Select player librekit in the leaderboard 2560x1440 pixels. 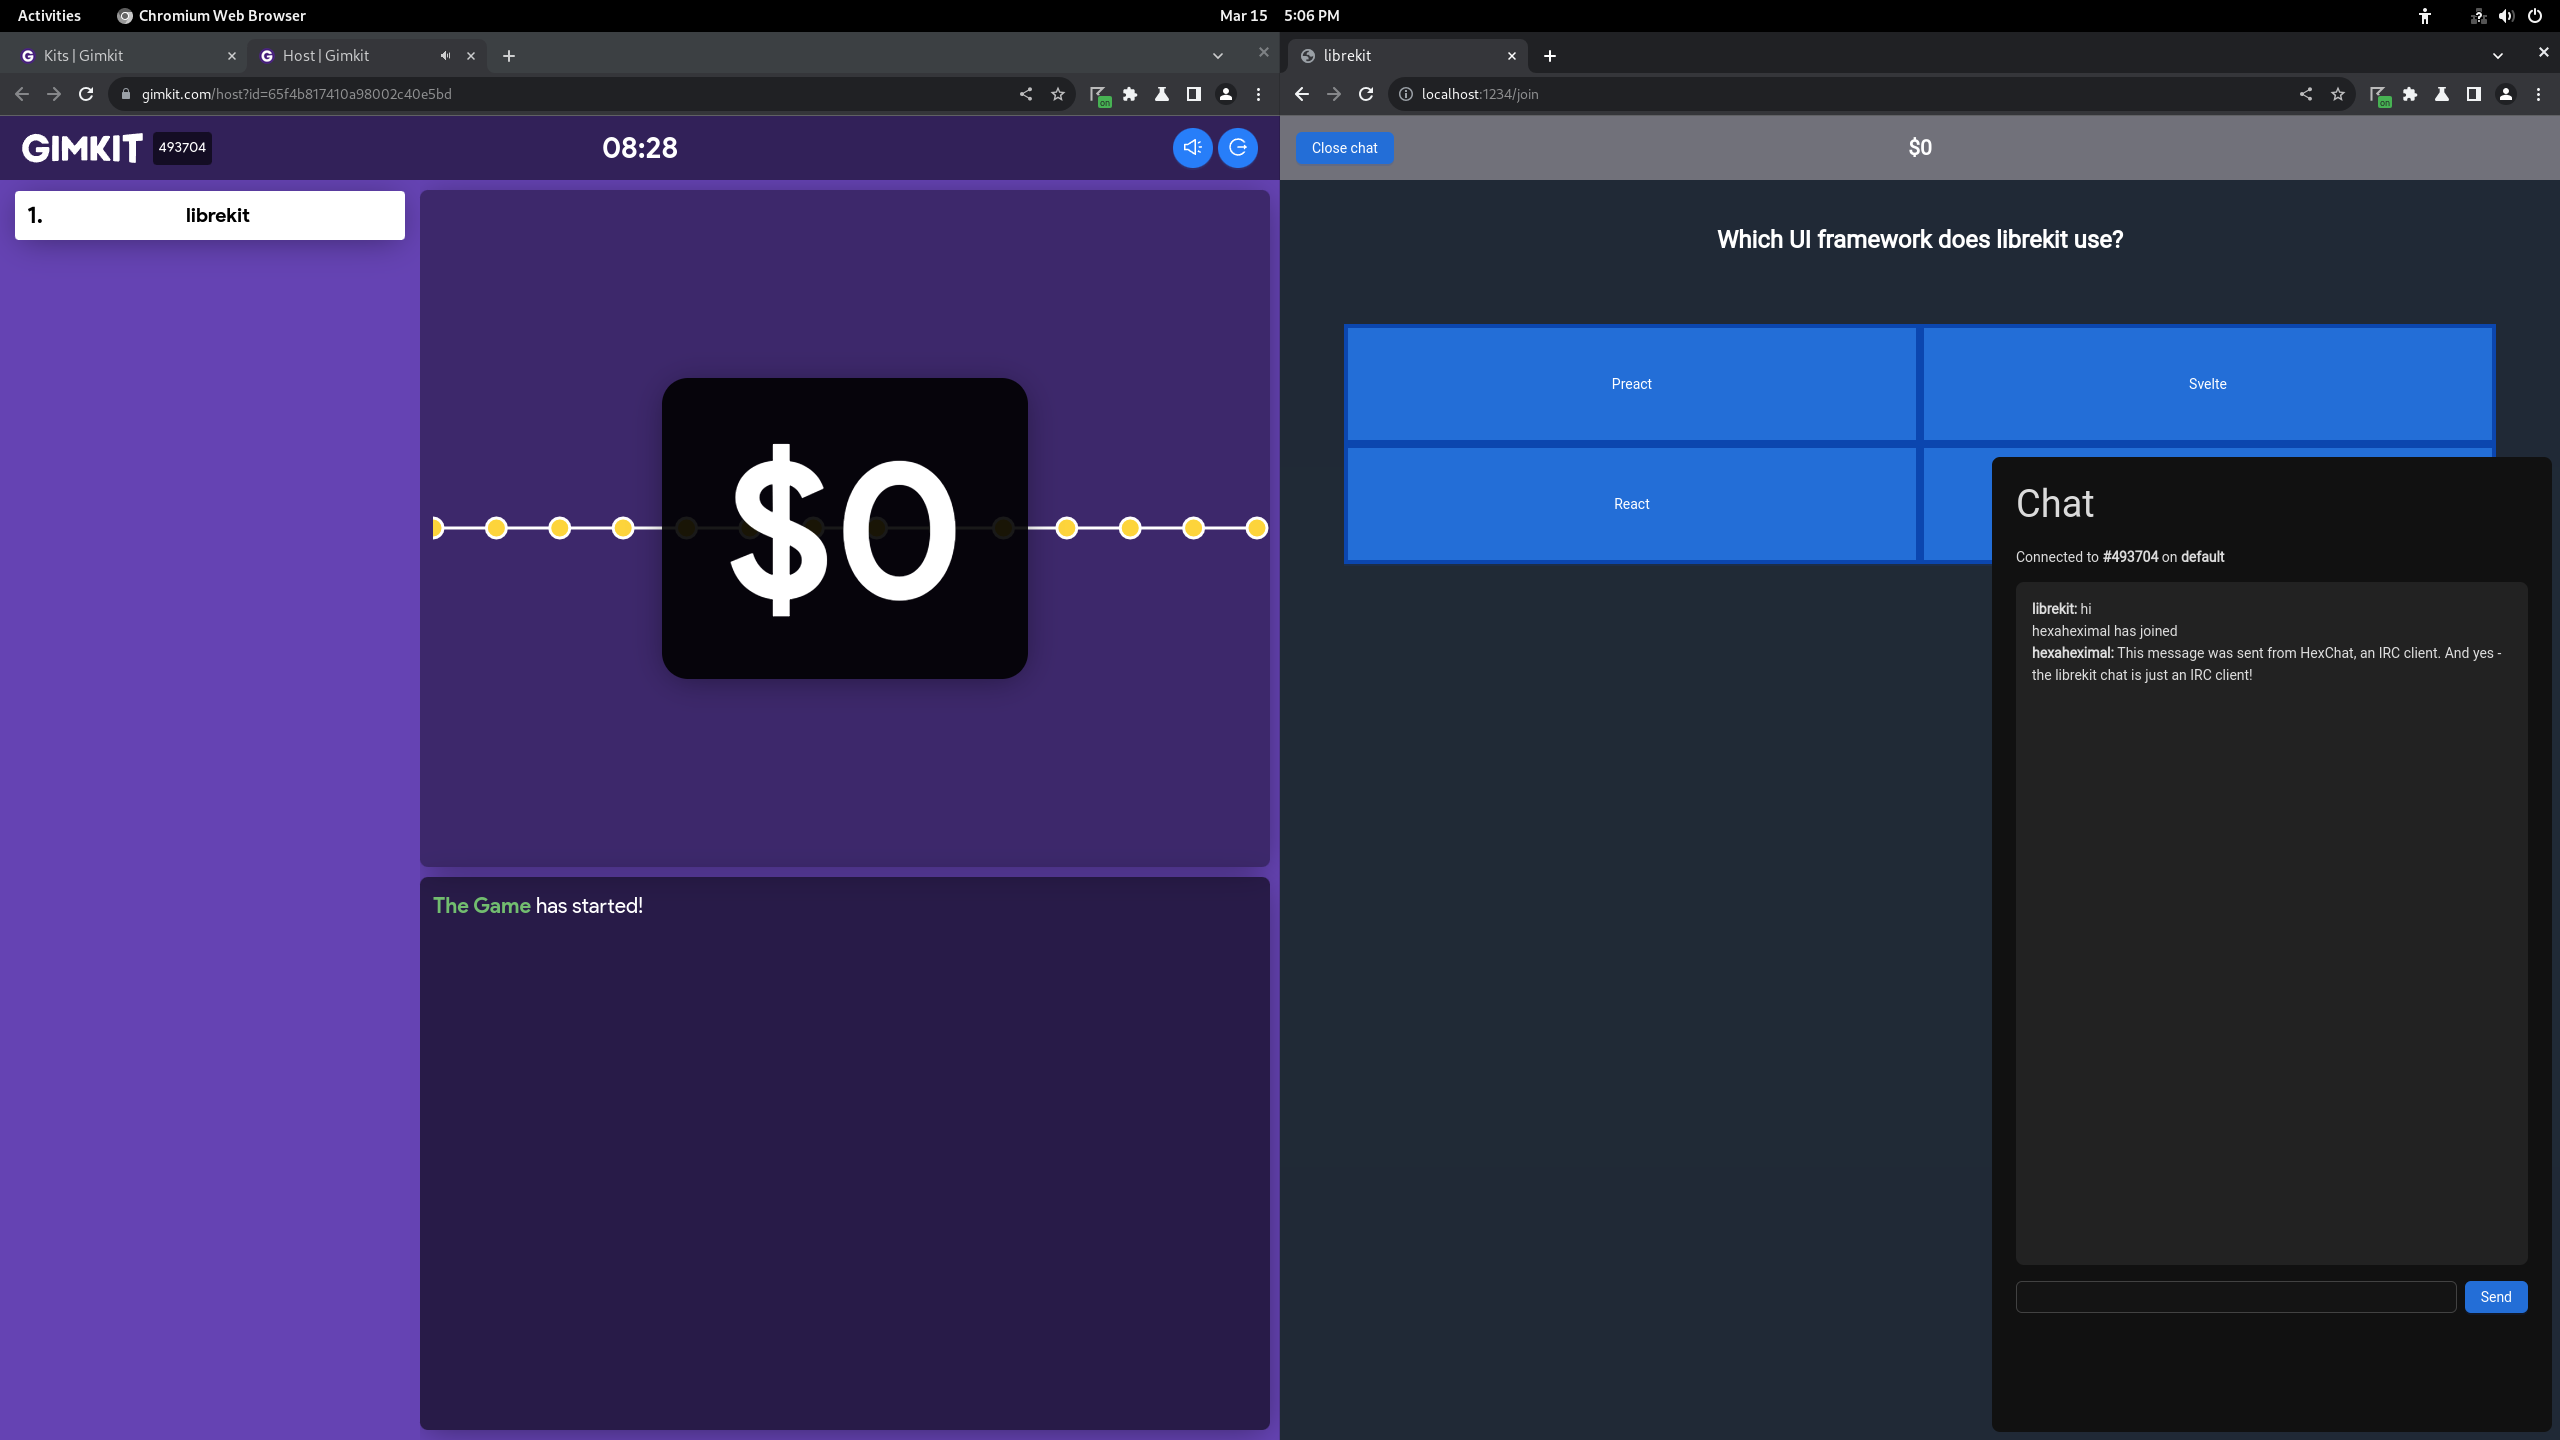(x=210, y=215)
